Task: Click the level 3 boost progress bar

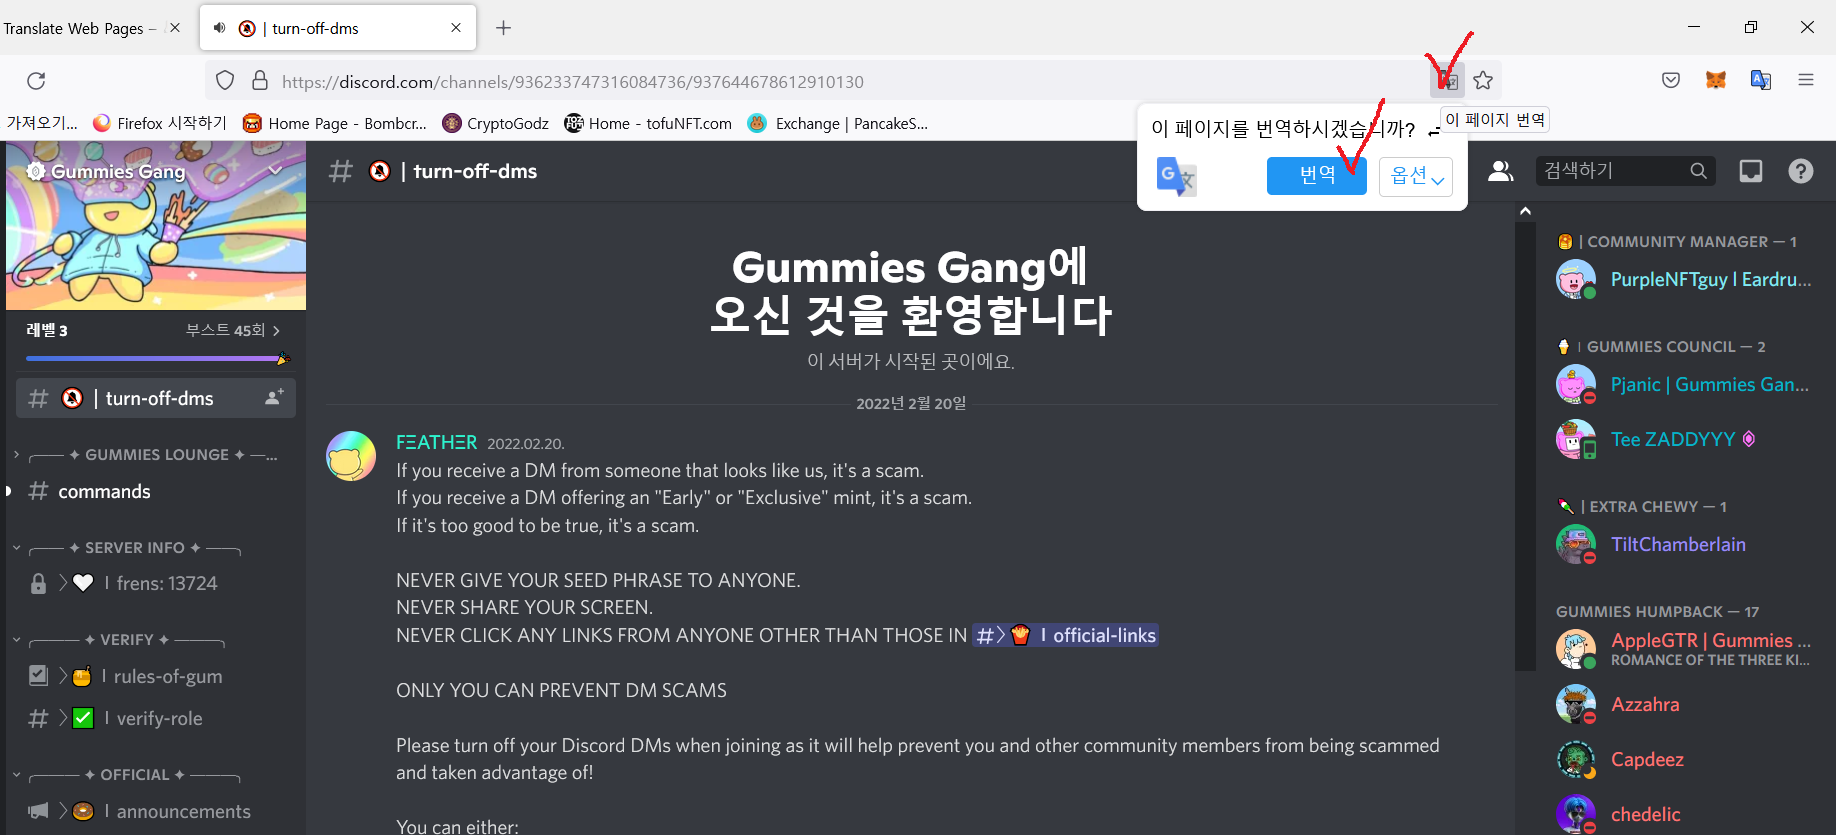Action: click(156, 358)
